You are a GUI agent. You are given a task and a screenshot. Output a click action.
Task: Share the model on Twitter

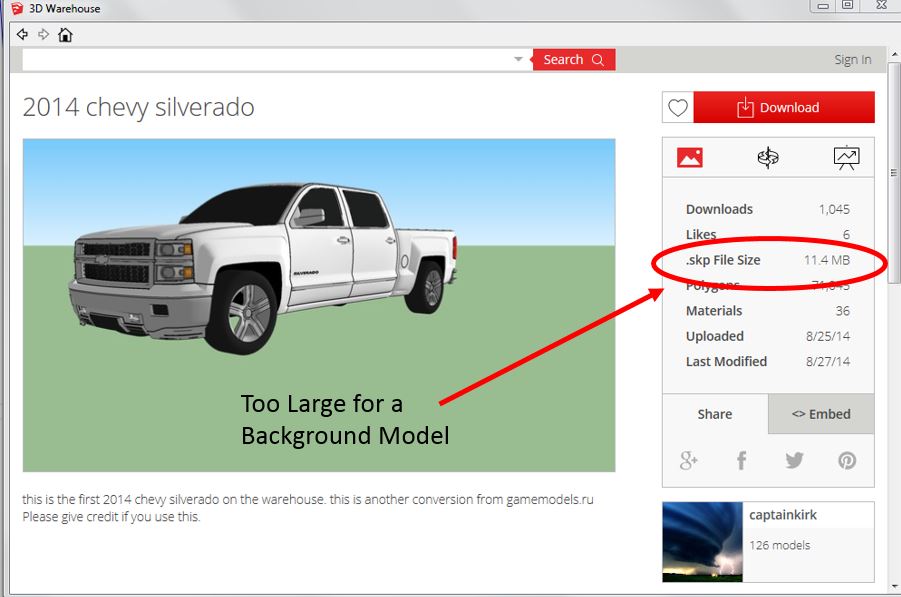click(x=794, y=460)
